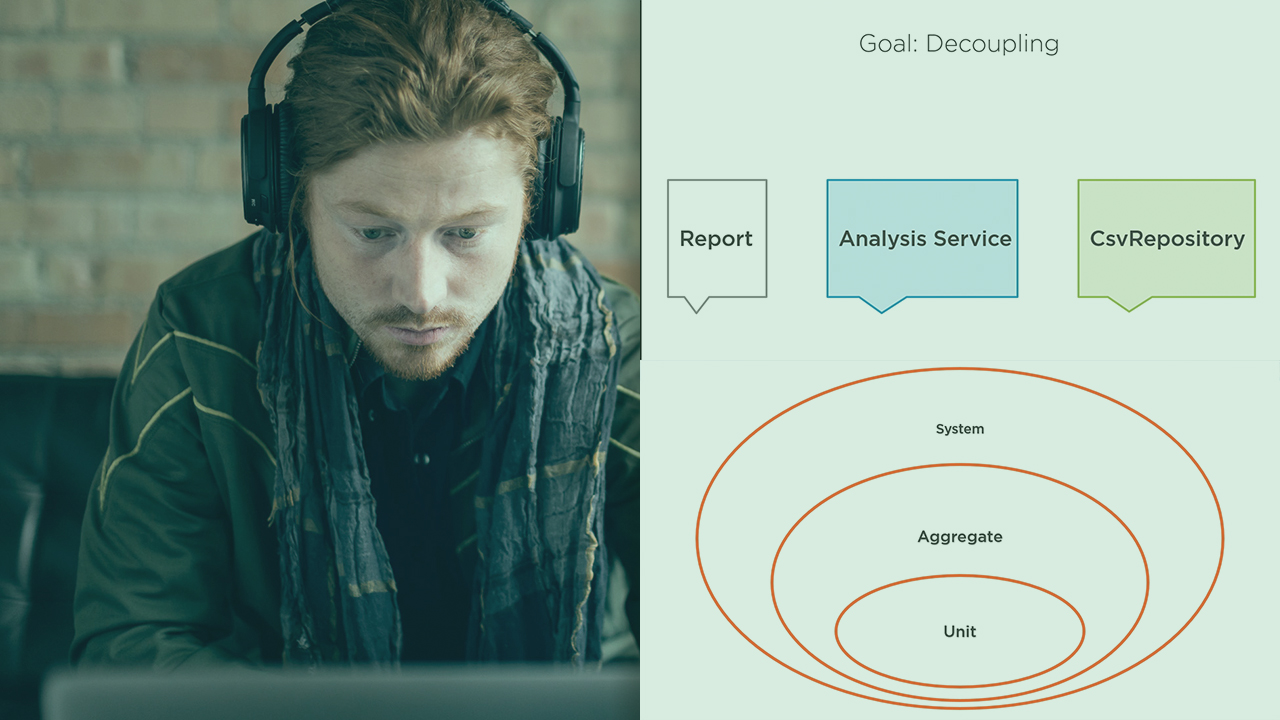
Task: Click the laptop lid at photo bottom
Action: 340,695
